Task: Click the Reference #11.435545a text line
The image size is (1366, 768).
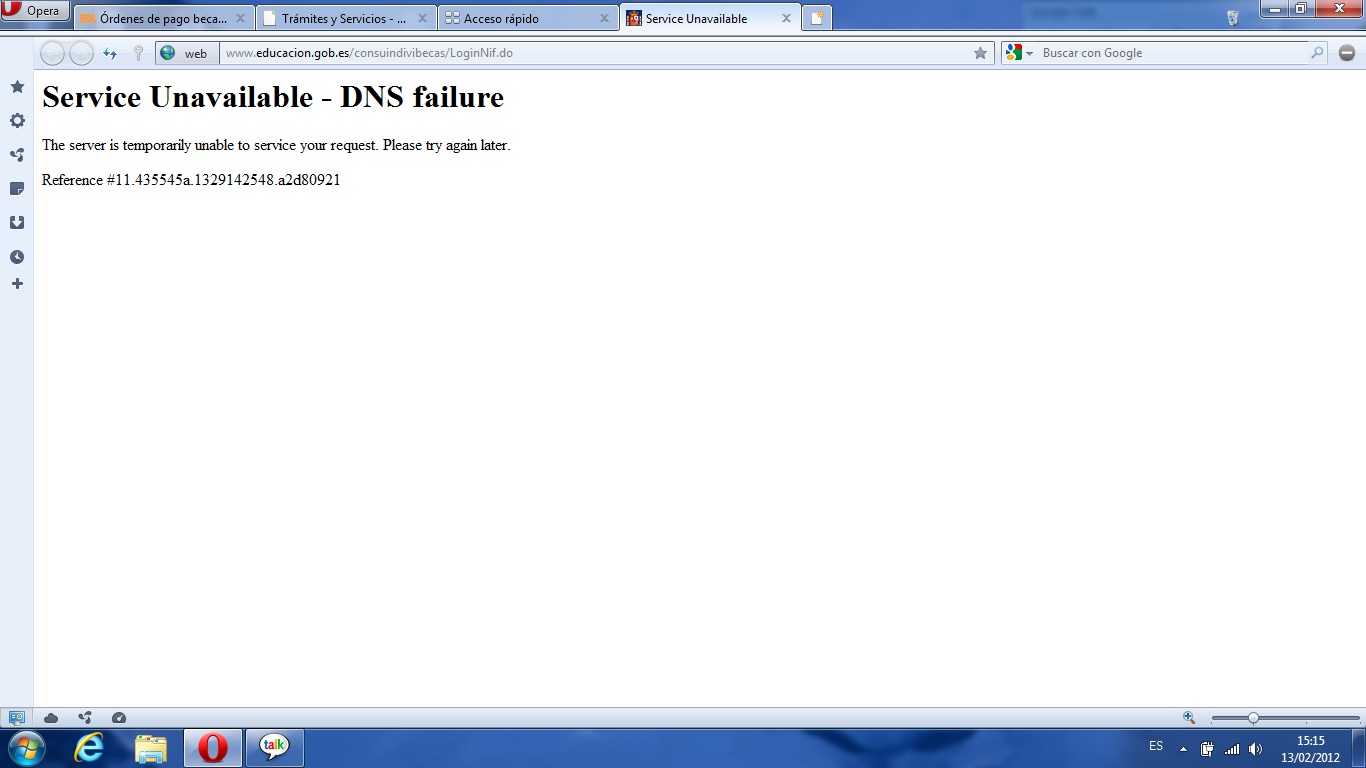Action: click(191, 180)
